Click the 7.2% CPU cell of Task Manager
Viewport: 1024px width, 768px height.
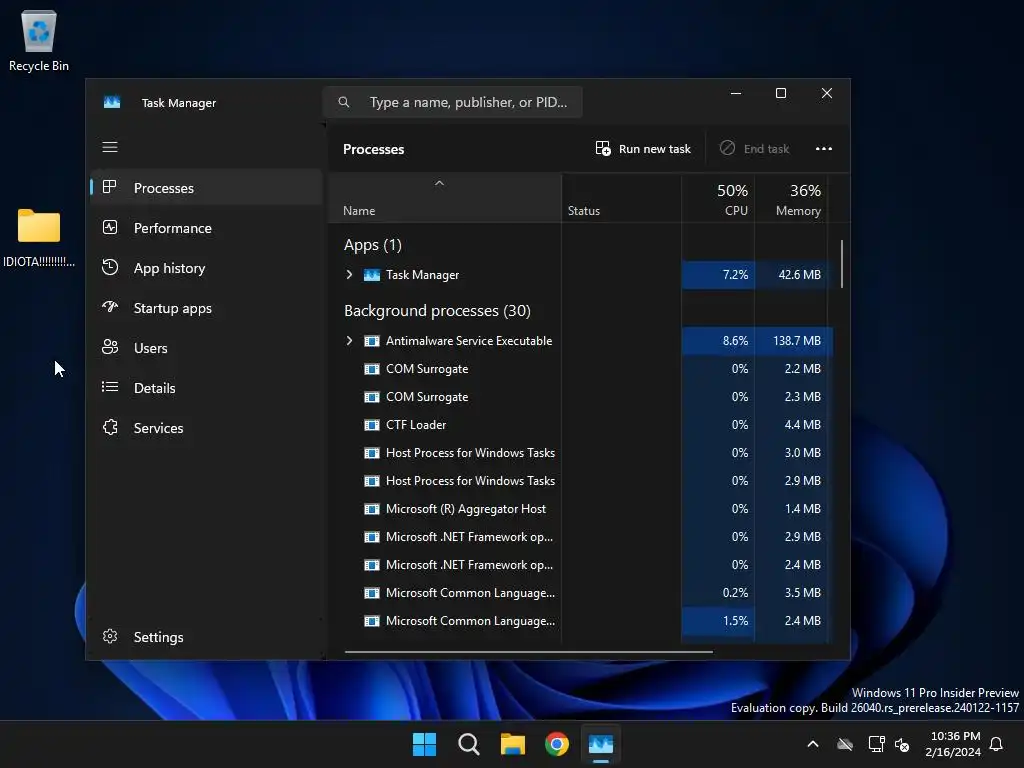(x=718, y=275)
